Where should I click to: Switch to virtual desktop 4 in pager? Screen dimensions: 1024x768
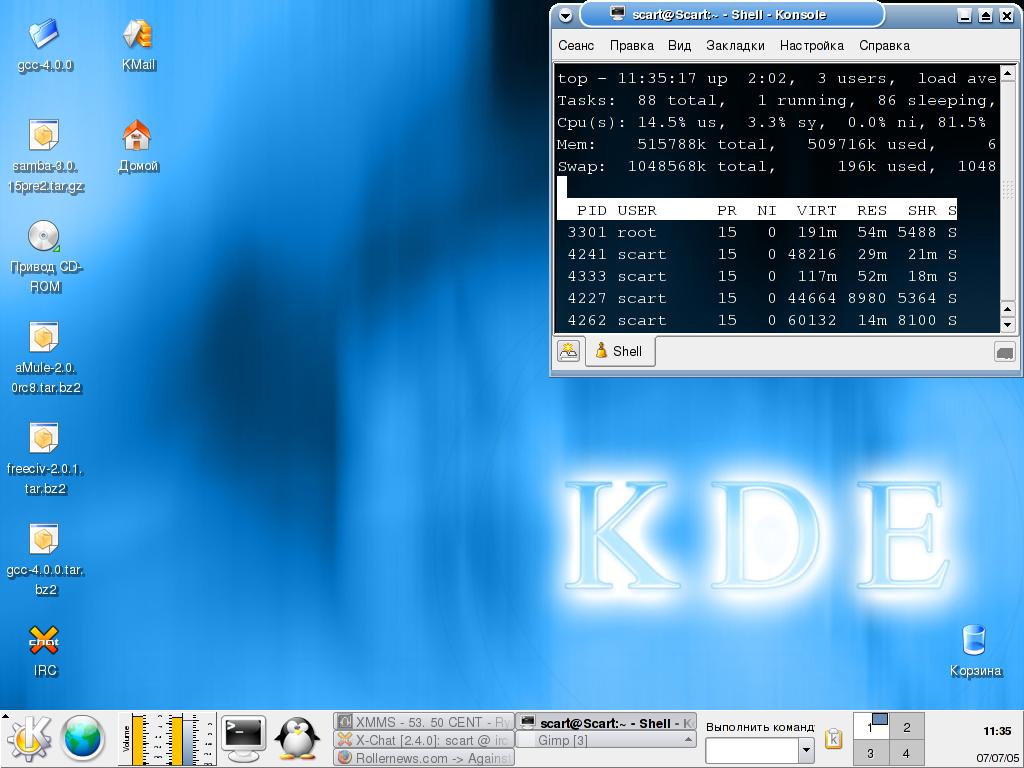pos(906,753)
